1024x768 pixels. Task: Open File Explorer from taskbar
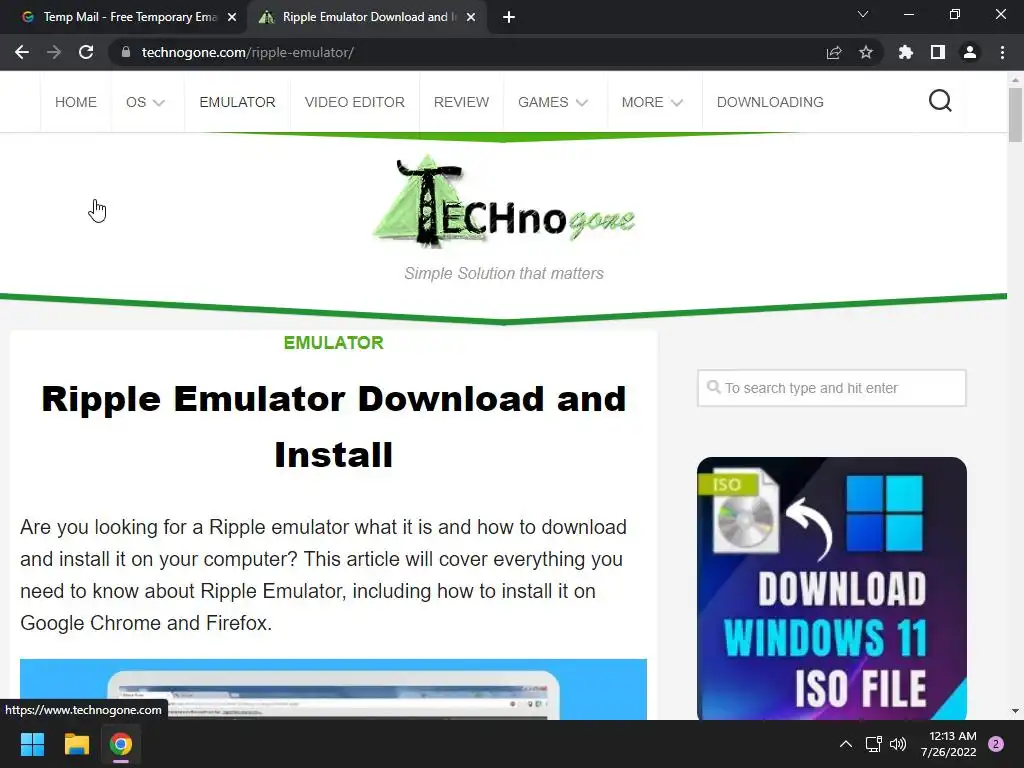(76, 744)
